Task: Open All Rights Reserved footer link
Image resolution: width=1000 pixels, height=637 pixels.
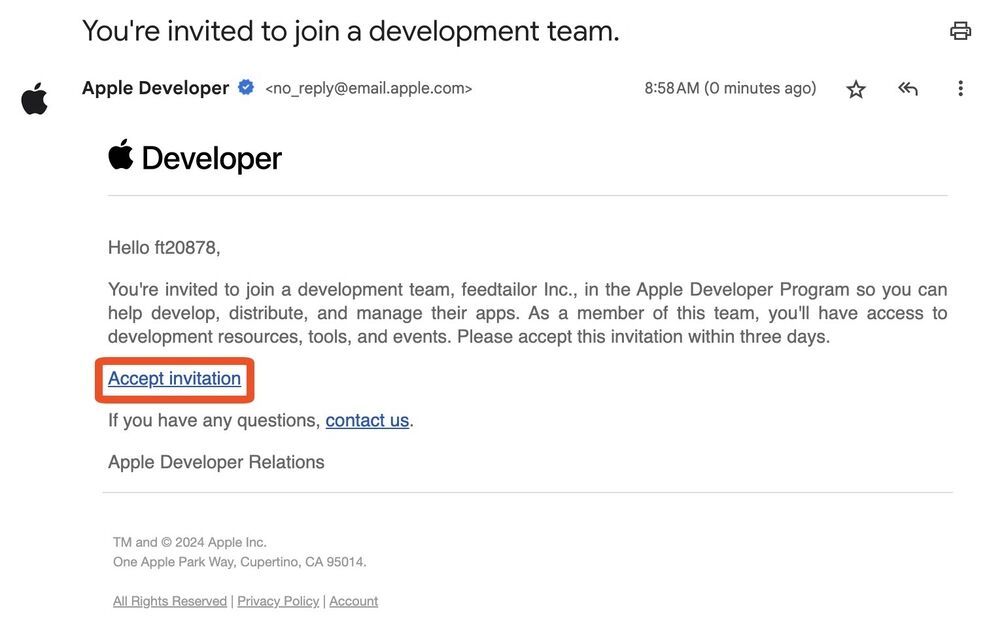Action: (x=170, y=601)
